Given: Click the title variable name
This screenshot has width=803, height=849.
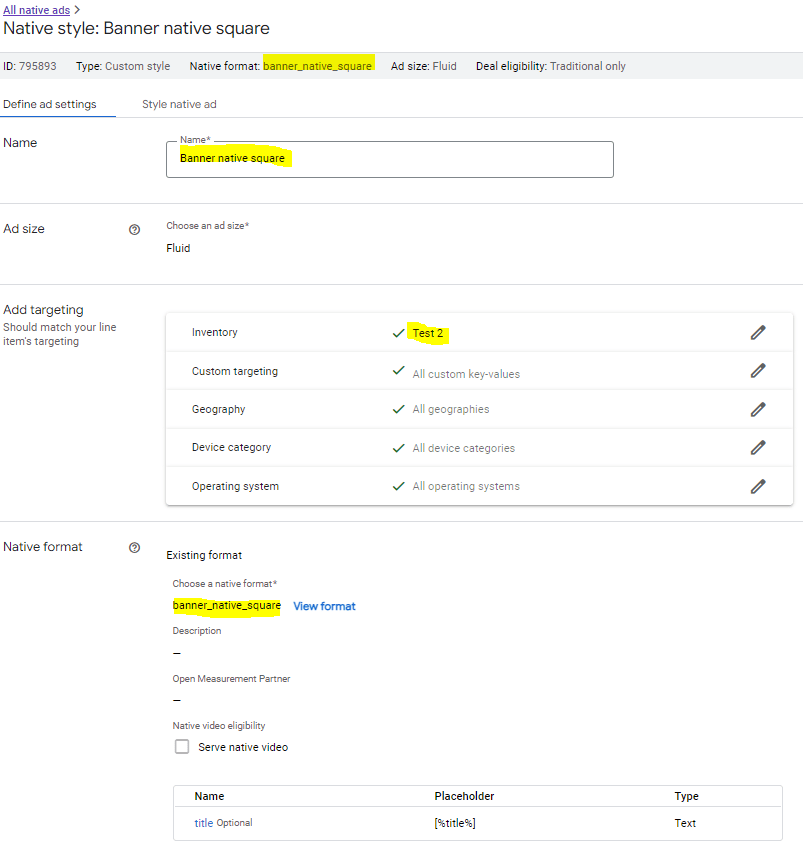Looking at the screenshot, I should [203, 823].
